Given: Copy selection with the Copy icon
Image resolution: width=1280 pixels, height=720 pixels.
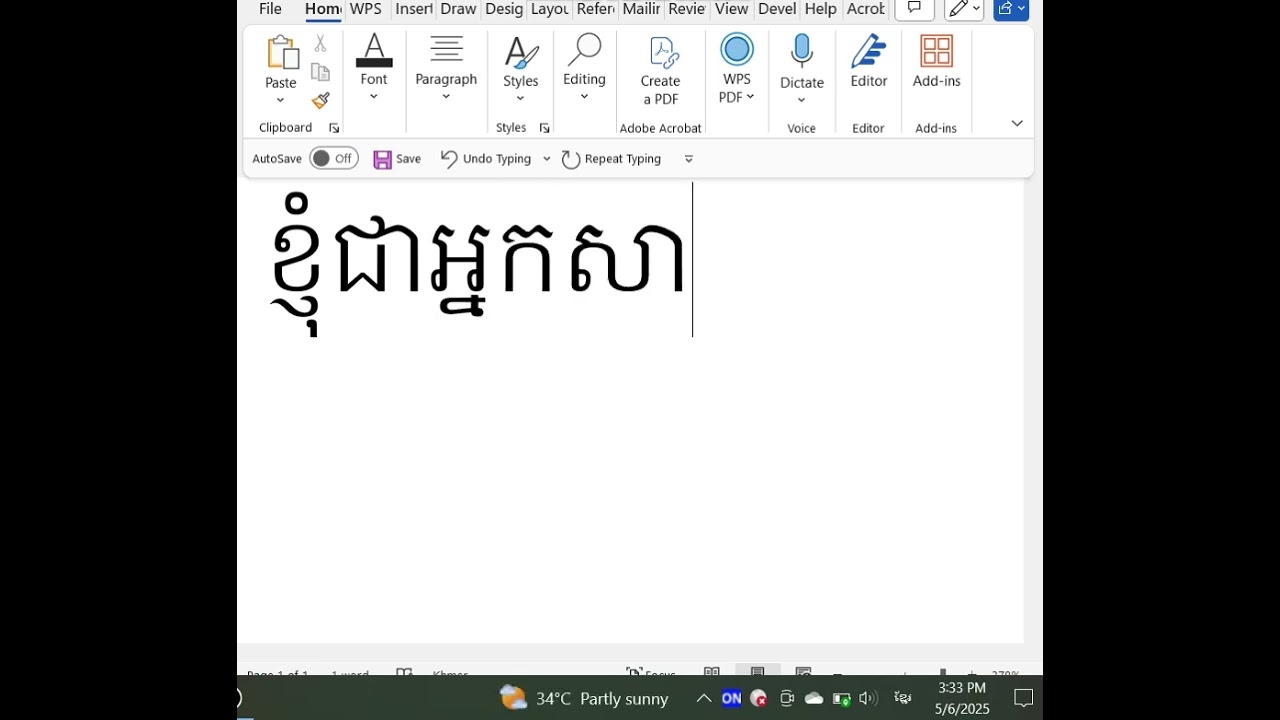Looking at the screenshot, I should 320,72.
